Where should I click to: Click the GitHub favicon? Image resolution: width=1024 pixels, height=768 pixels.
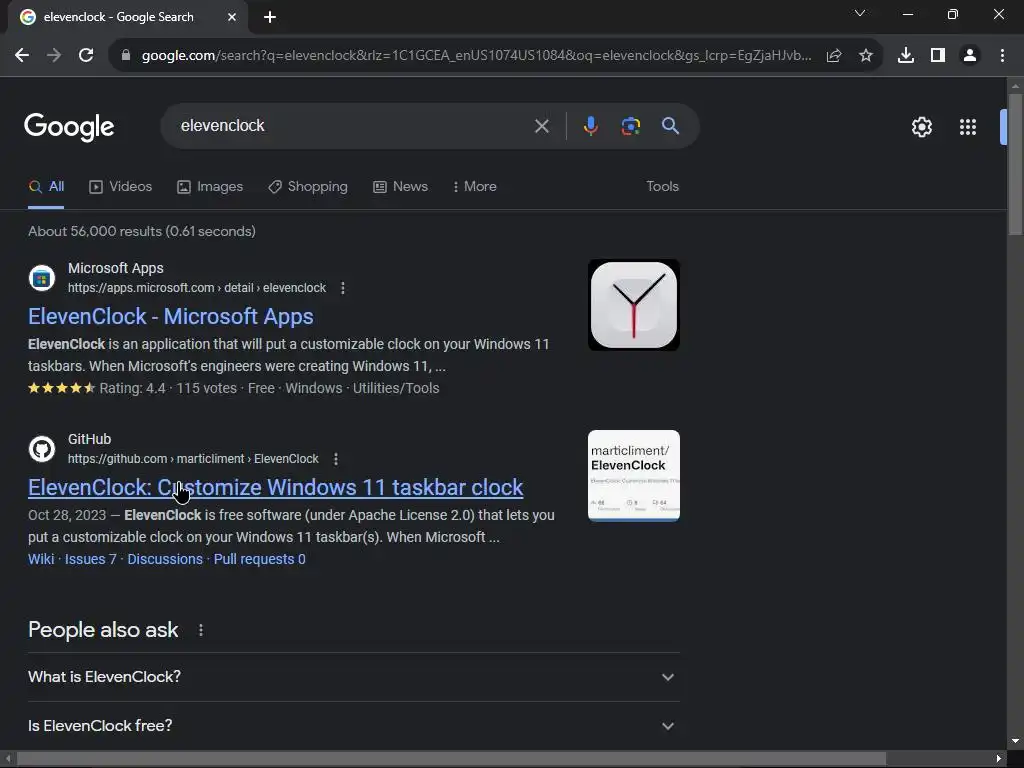(x=42, y=449)
